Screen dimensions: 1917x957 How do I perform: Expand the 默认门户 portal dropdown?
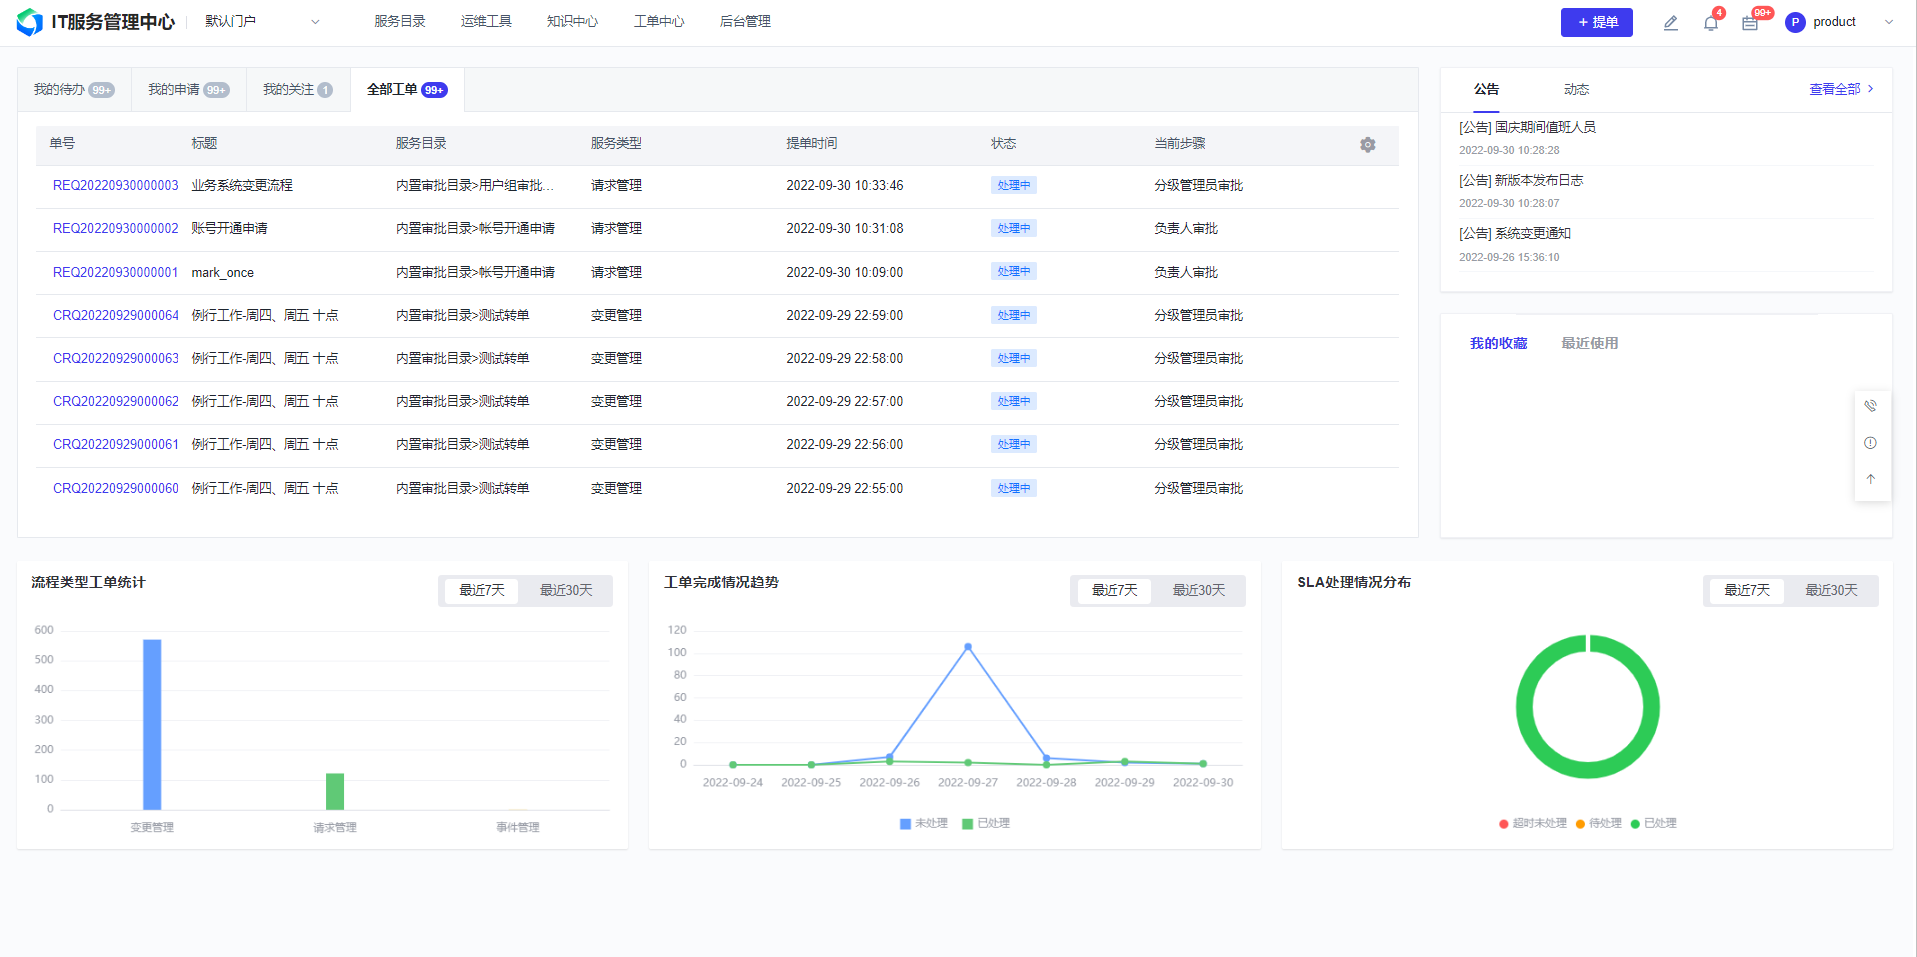pos(315,22)
